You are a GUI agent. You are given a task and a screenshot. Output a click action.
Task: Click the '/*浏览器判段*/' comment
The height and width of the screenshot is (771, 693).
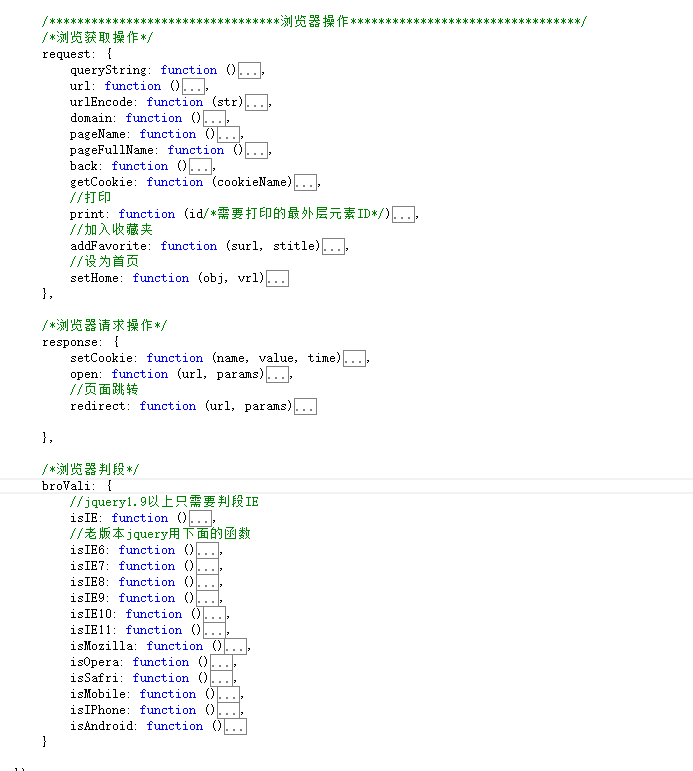click(90, 470)
